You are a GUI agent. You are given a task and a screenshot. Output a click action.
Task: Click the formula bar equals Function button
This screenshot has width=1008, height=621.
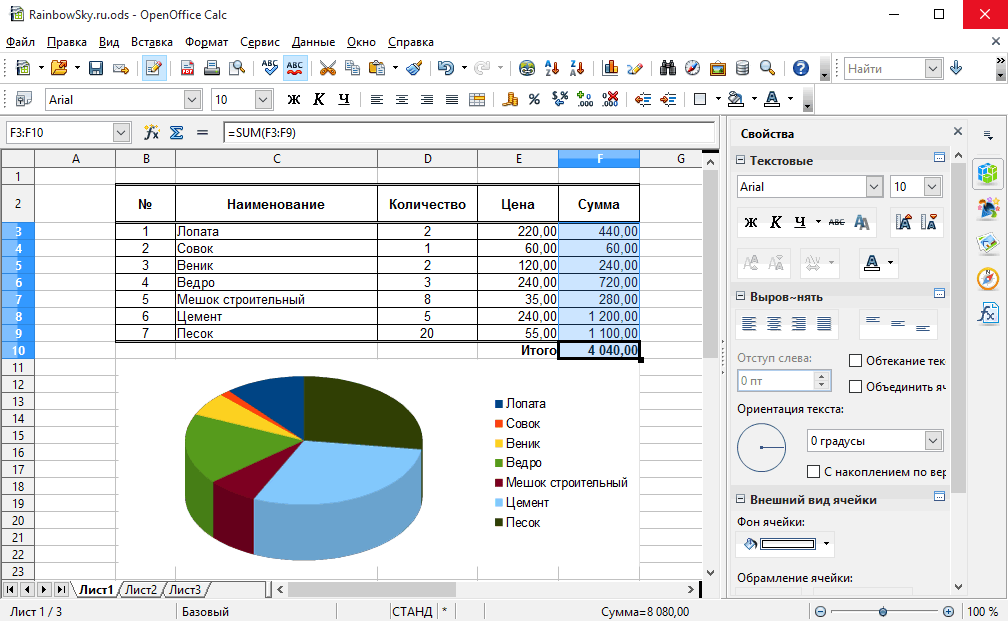point(202,132)
